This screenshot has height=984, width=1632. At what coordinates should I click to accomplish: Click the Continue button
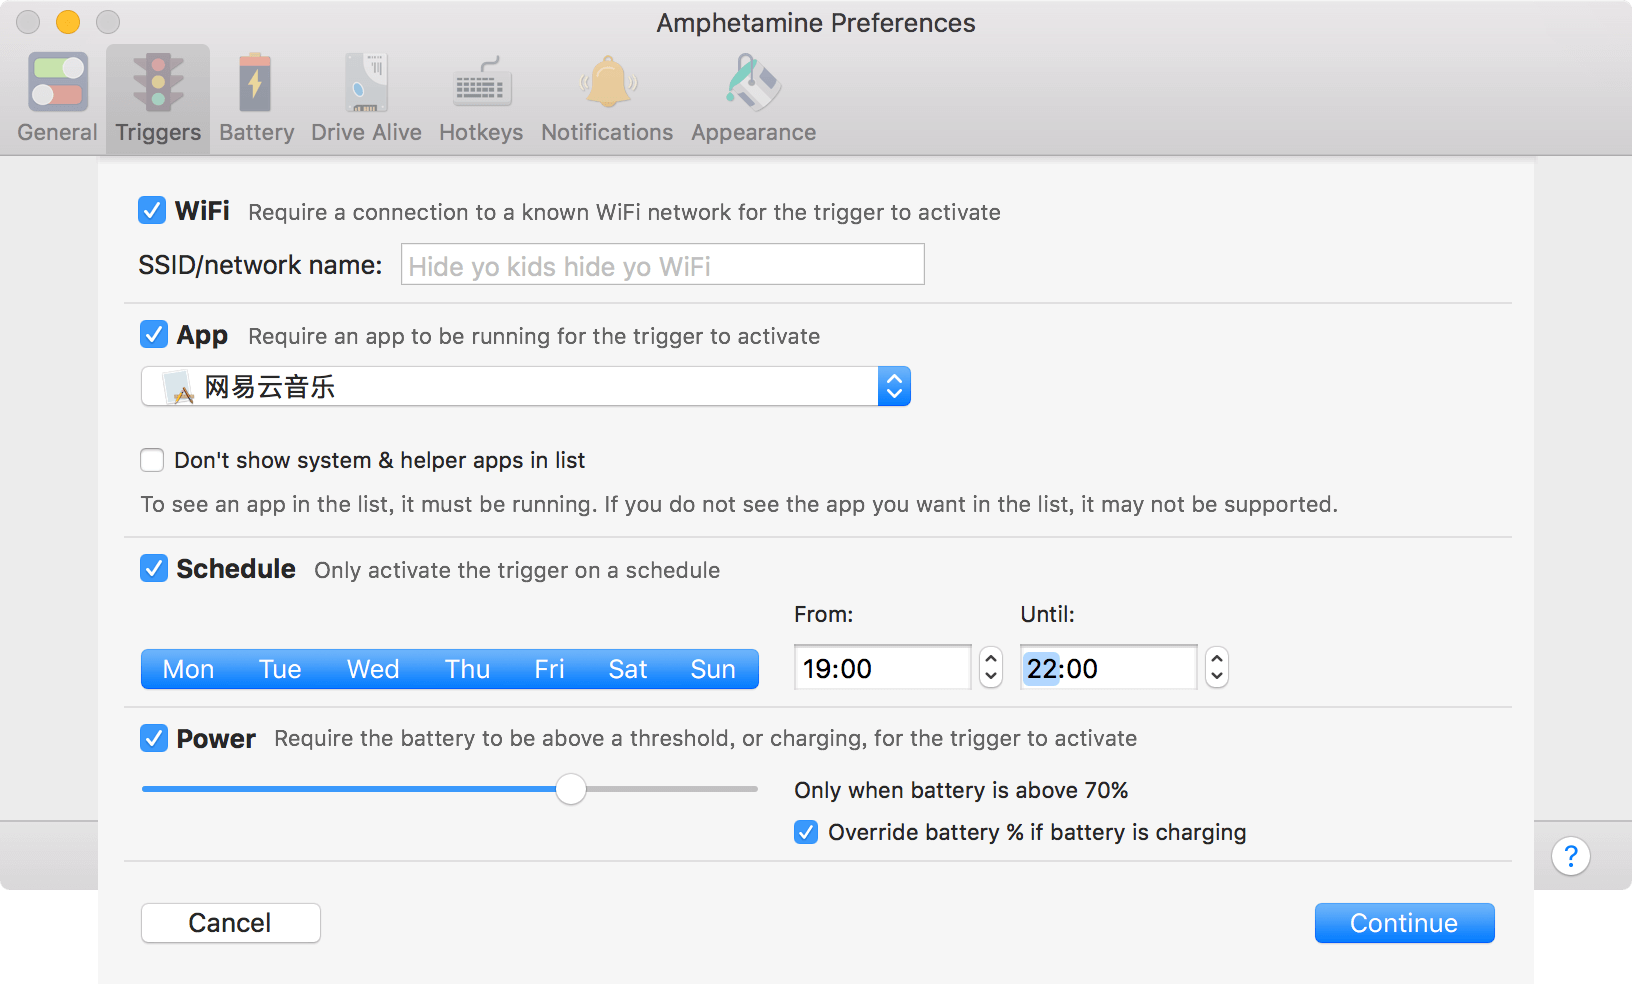1404,922
